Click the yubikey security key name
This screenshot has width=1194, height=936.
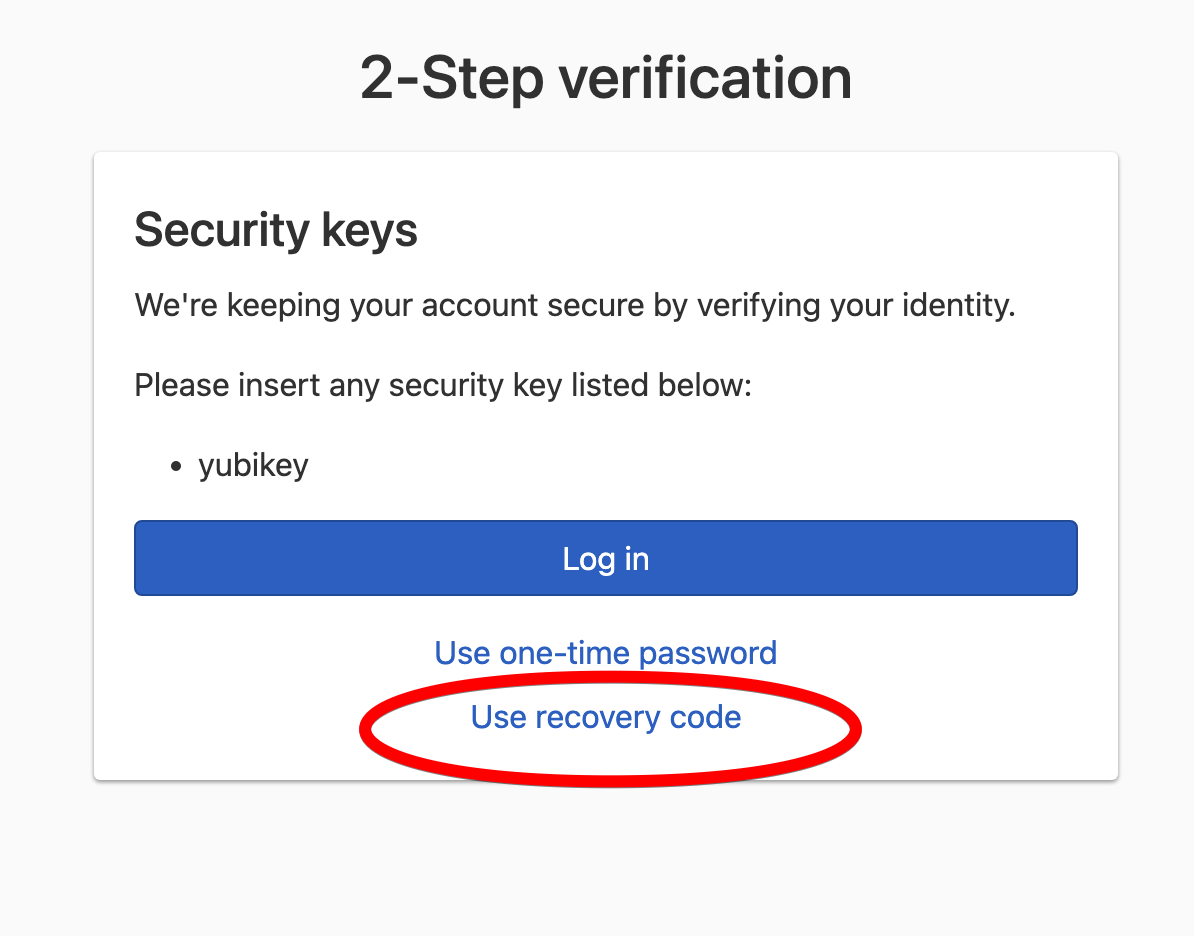click(253, 464)
